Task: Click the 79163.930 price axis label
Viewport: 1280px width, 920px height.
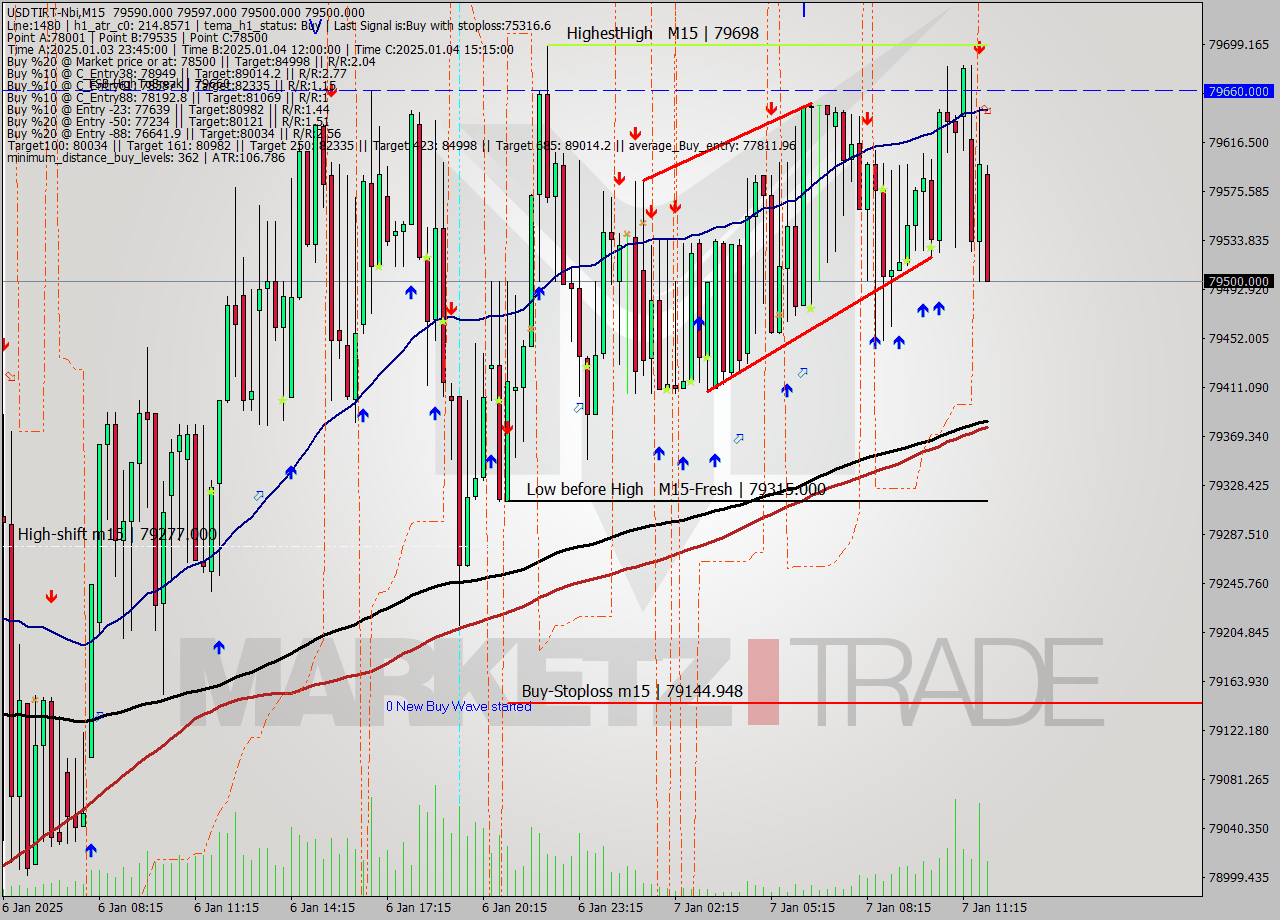Action: (x=1239, y=682)
